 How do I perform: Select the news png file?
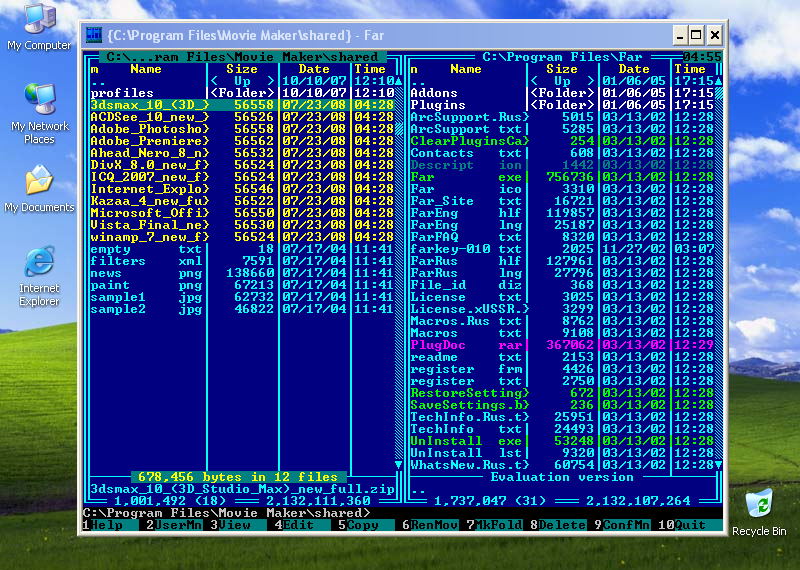pyautogui.click(x=242, y=273)
